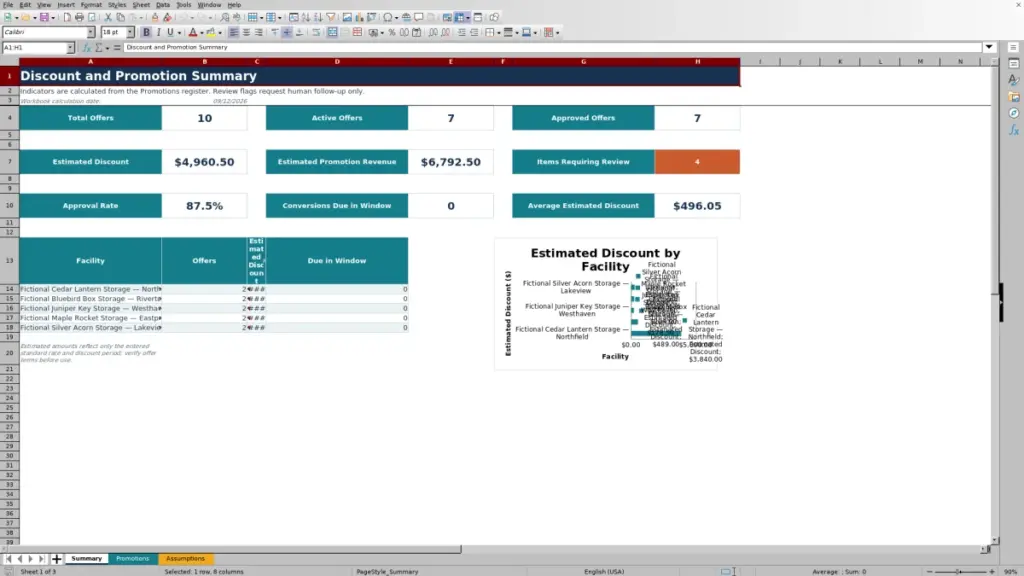
Task: Open the Format menu
Action: (91, 5)
